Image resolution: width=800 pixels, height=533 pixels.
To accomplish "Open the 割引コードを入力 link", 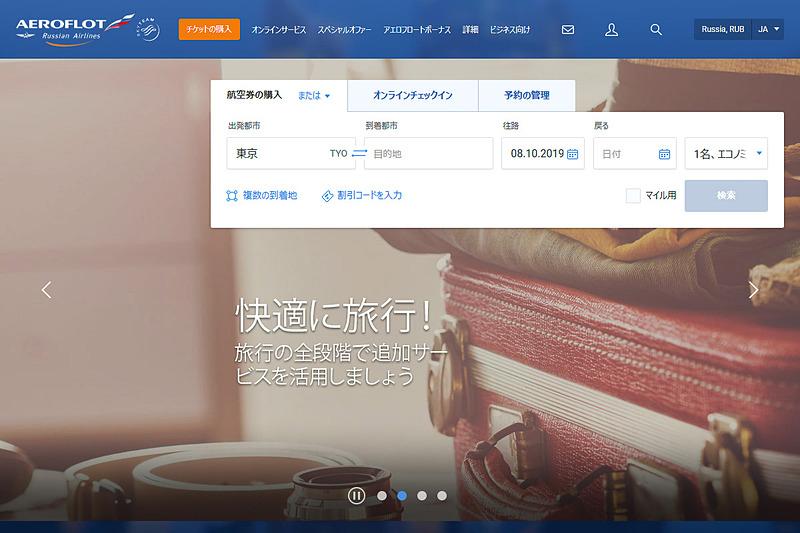I will point(369,195).
